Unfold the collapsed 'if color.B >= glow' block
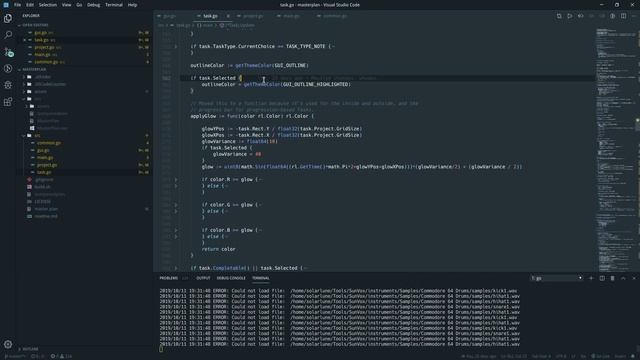Image resolution: width=640 pixels, height=360 pixels. [x=176, y=230]
